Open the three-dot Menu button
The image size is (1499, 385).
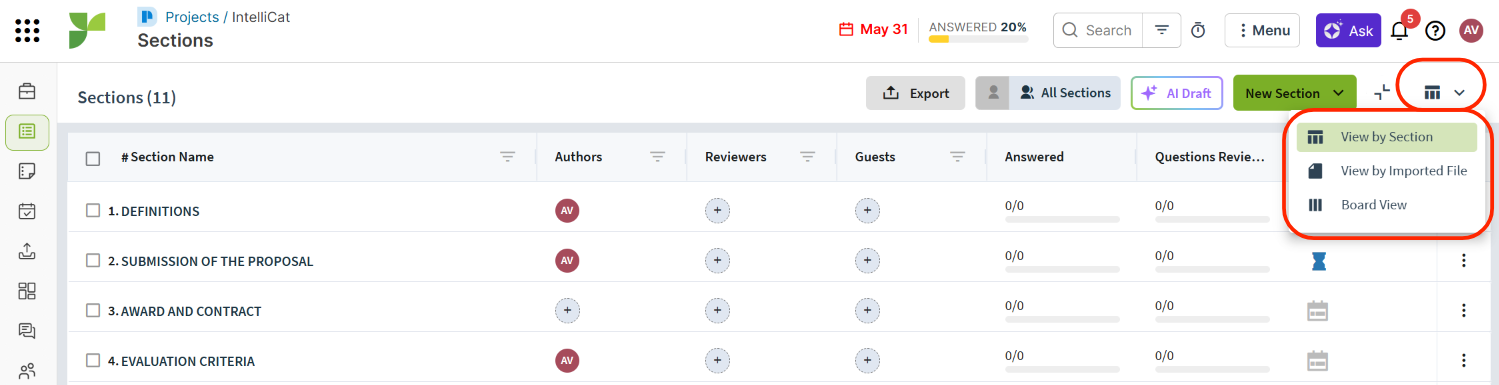pos(1262,30)
